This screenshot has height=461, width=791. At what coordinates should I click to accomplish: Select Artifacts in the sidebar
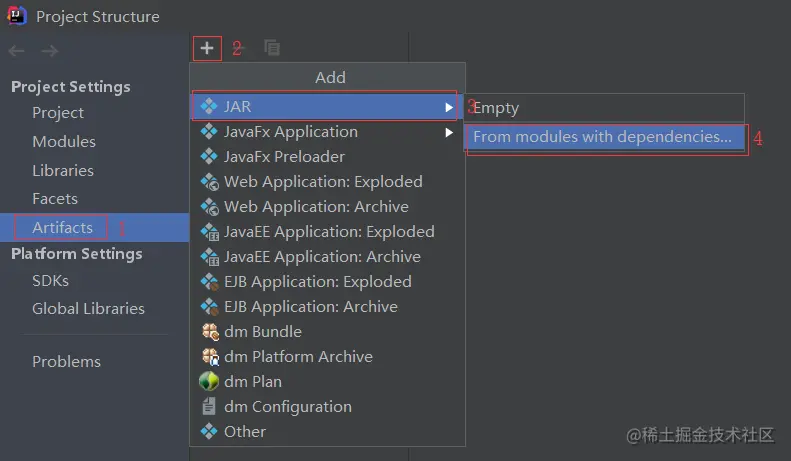[x=94, y=227]
